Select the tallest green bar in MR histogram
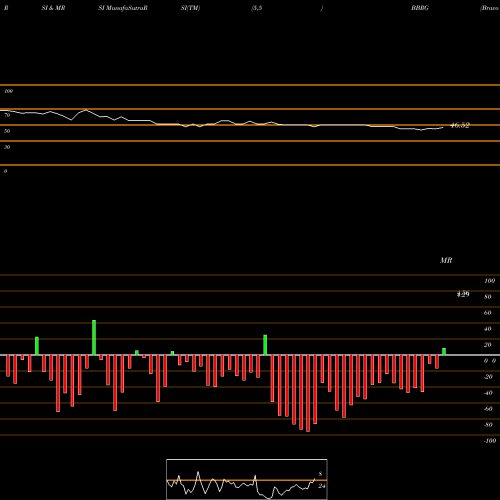This screenshot has height=500, width=500. pos(94,337)
